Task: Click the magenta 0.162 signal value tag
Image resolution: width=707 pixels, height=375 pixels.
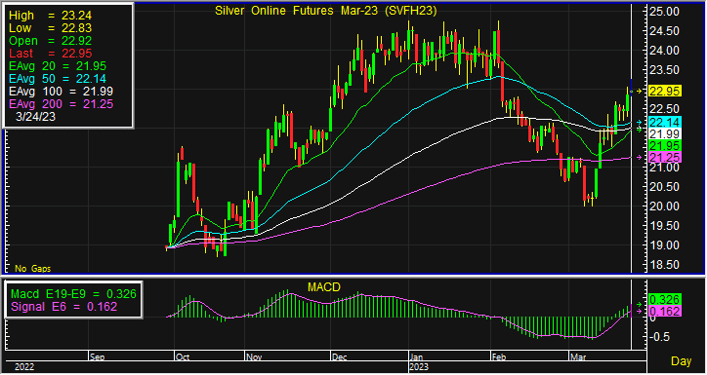Action: pos(665,311)
